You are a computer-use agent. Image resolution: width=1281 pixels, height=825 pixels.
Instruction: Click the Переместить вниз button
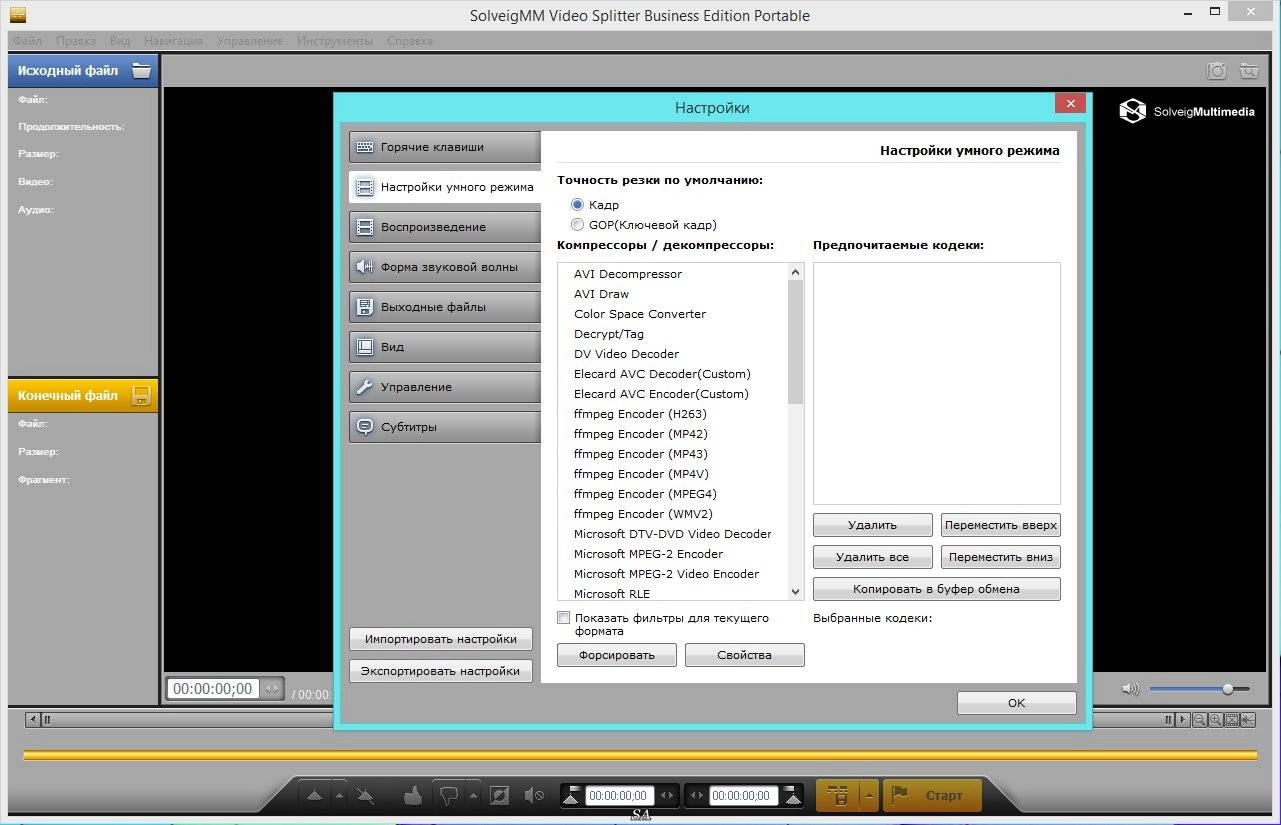(x=1001, y=557)
